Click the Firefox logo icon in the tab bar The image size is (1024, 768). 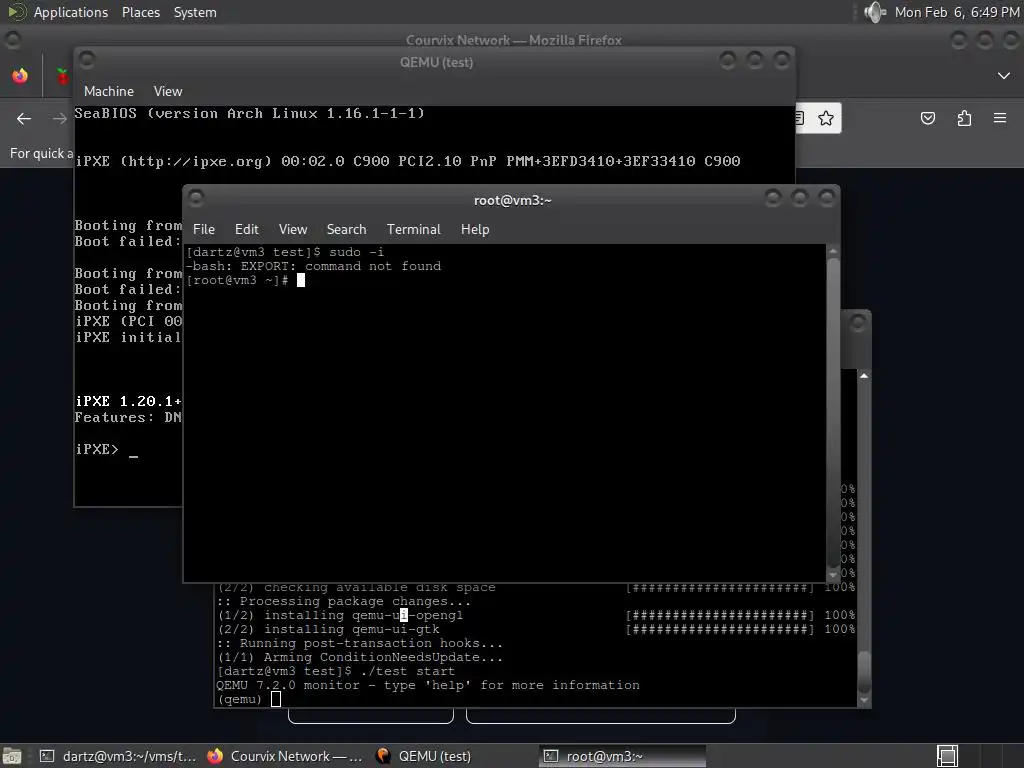tap(20, 76)
